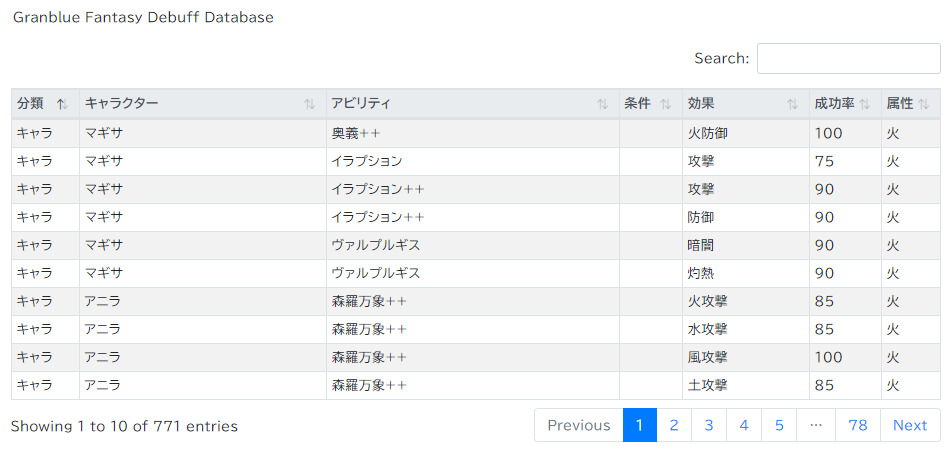Image resolution: width=947 pixels, height=450 pixels.
Task: Open pagination page 2
Action: tap(674, 425)
